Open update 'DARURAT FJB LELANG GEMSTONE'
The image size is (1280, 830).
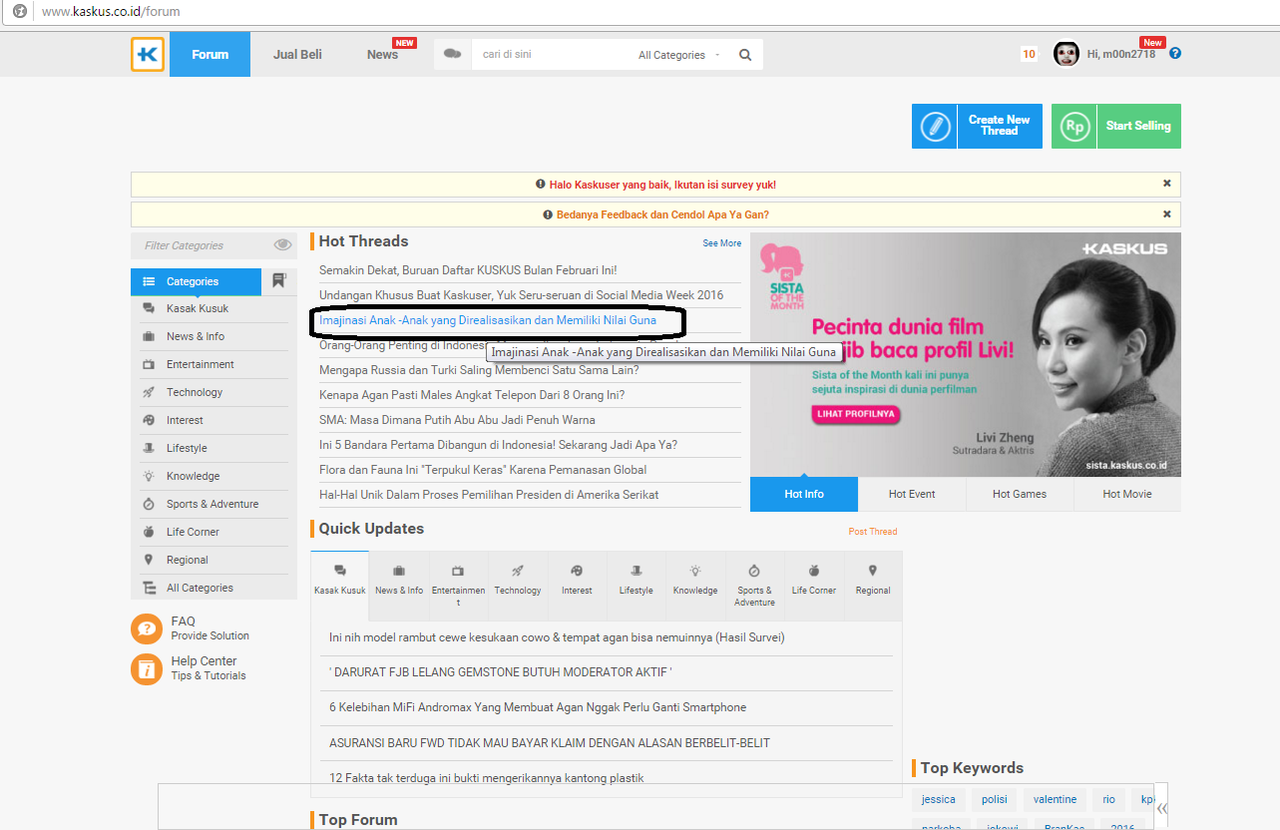500,672
